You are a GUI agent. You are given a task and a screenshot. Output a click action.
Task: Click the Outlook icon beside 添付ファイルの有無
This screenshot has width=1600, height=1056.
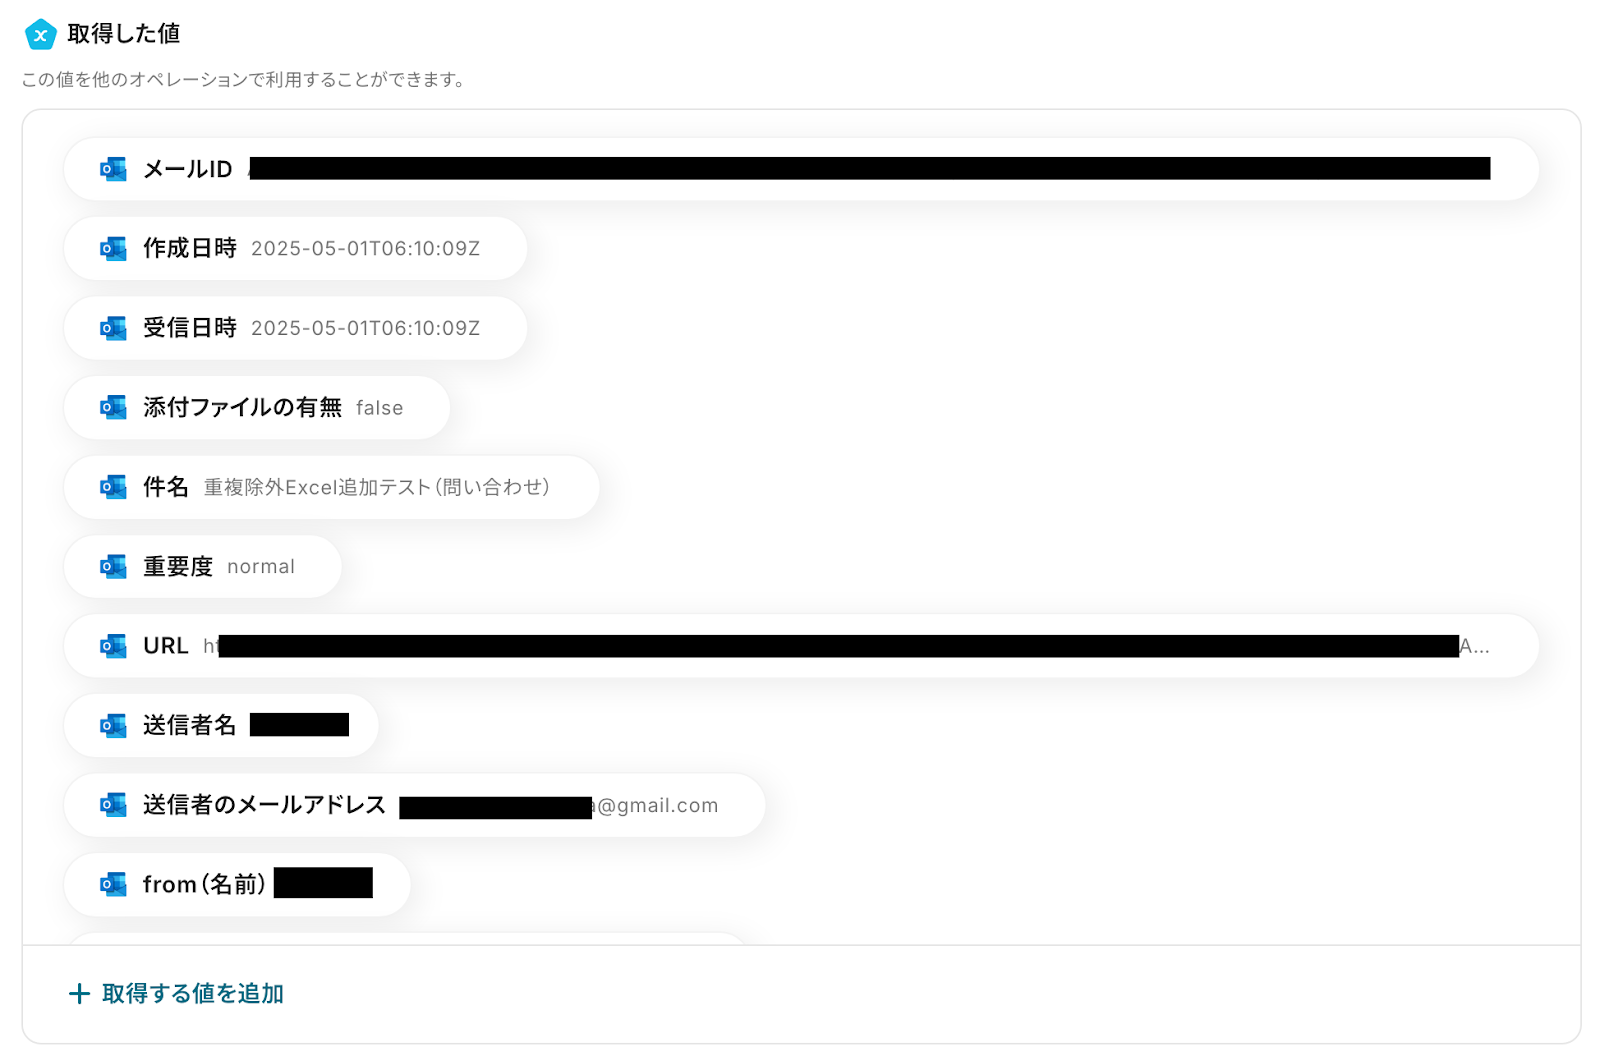coord(113,407)
